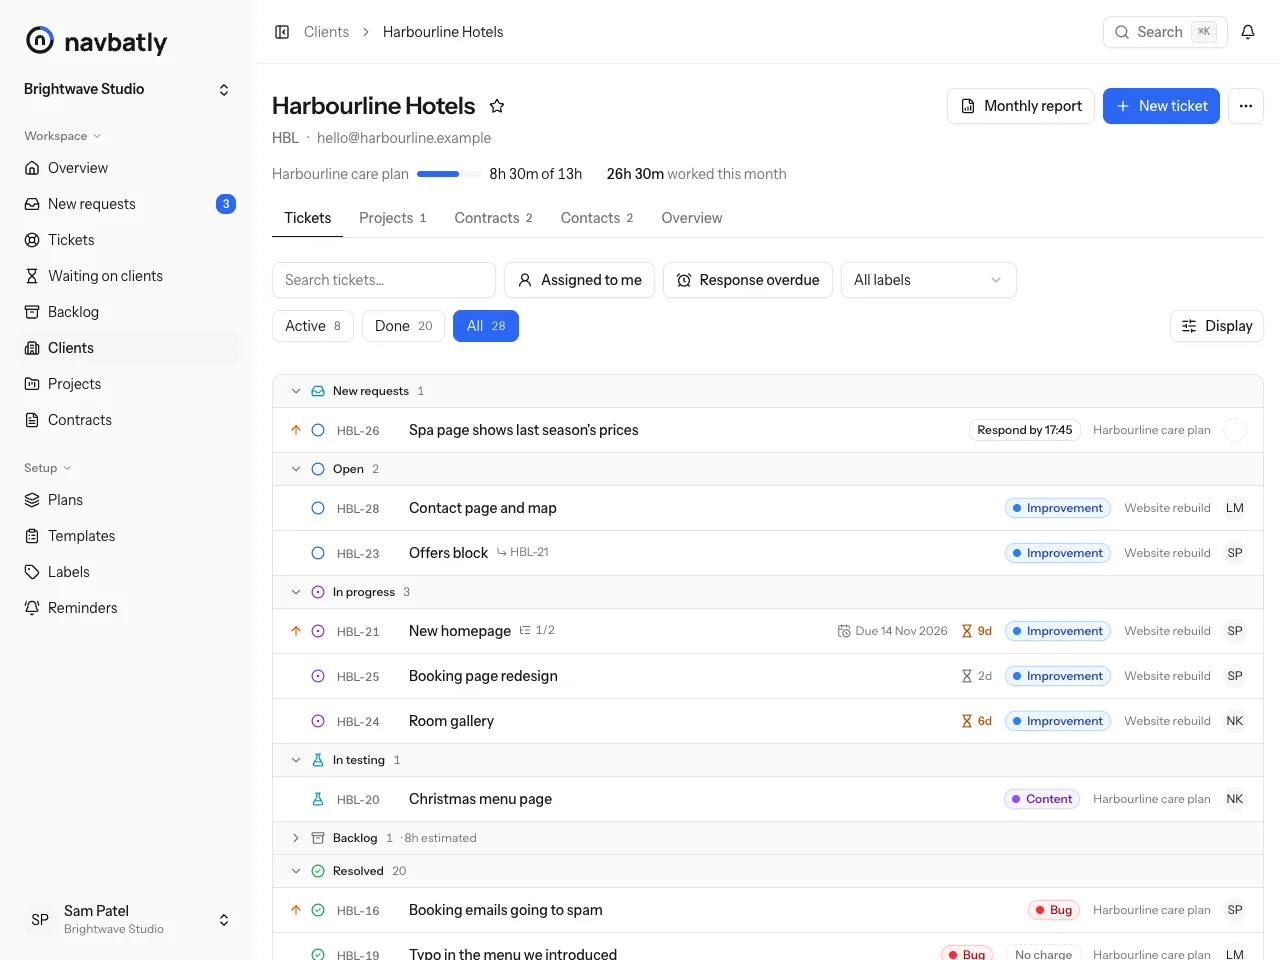Click resolved check icon of HBL-16
Viewport: 1280px width, 960px height.
318,910
